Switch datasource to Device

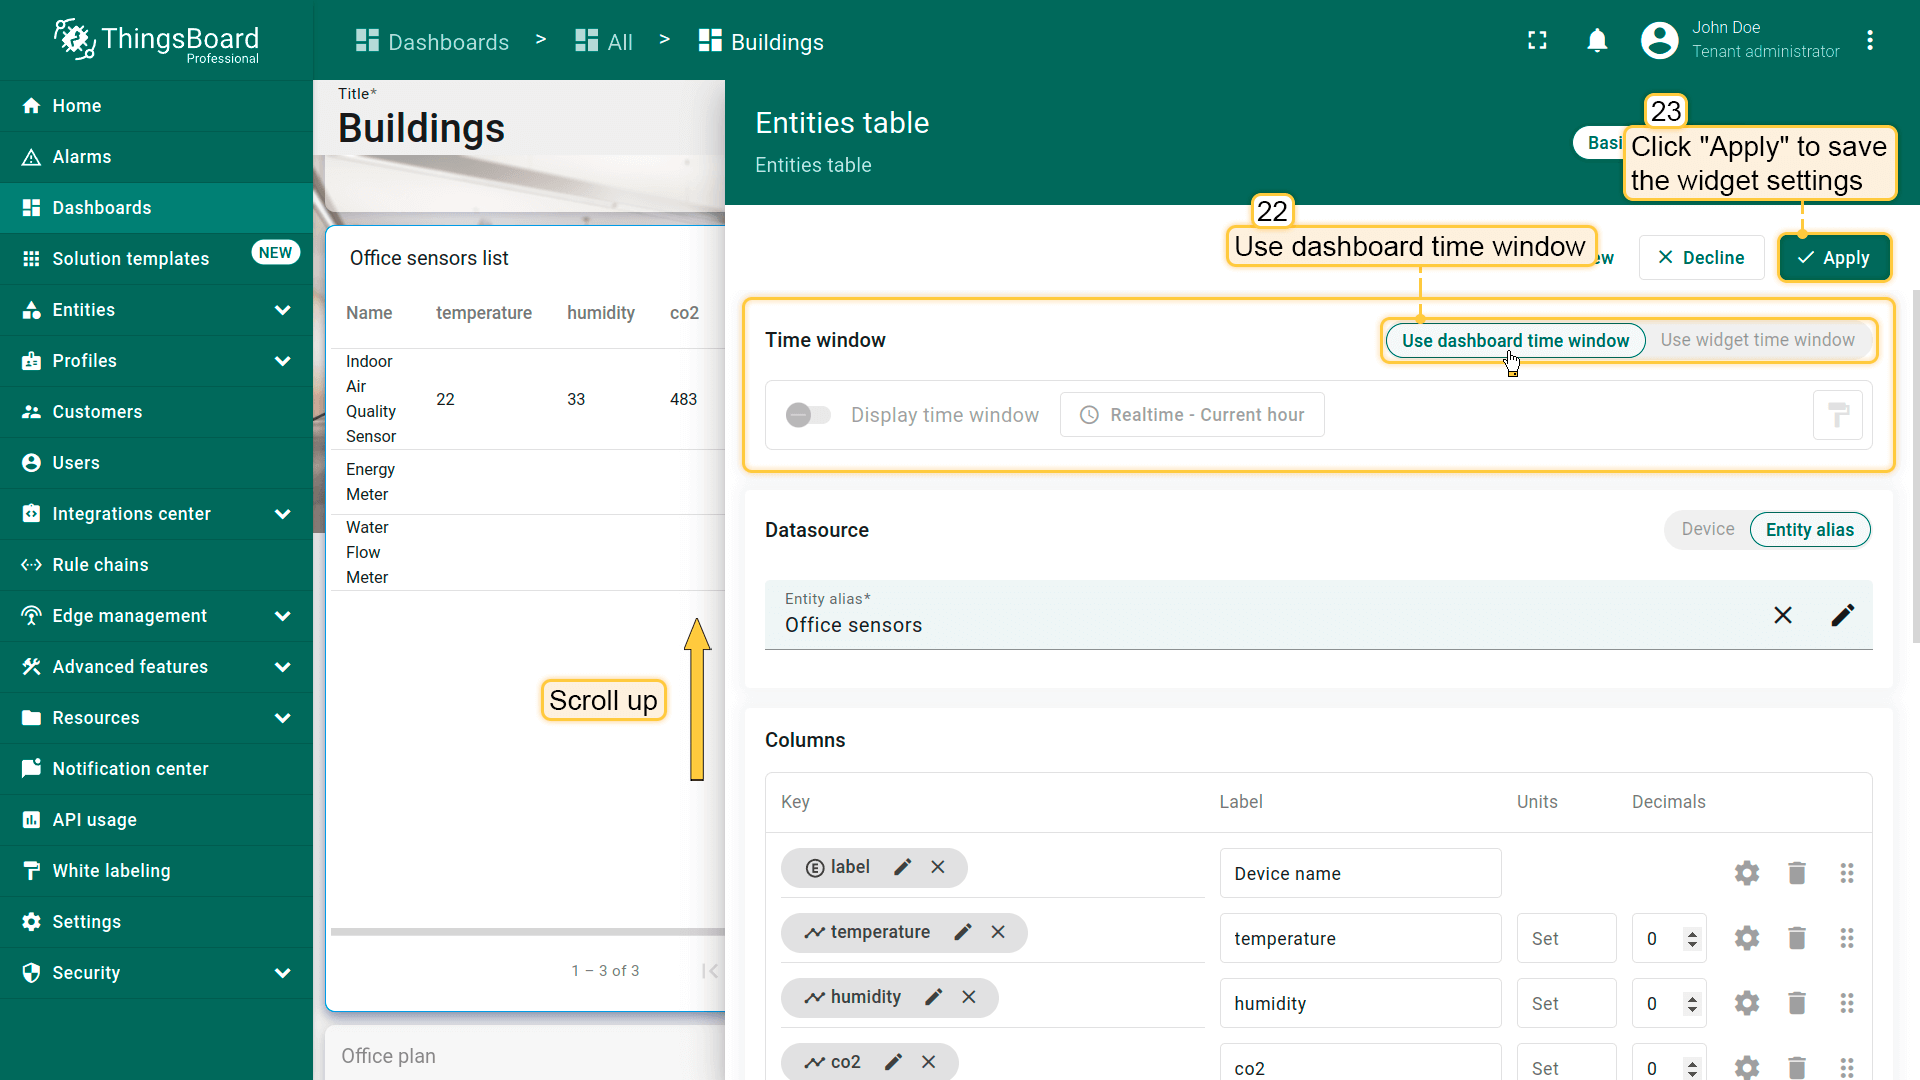coord(1707,529)
